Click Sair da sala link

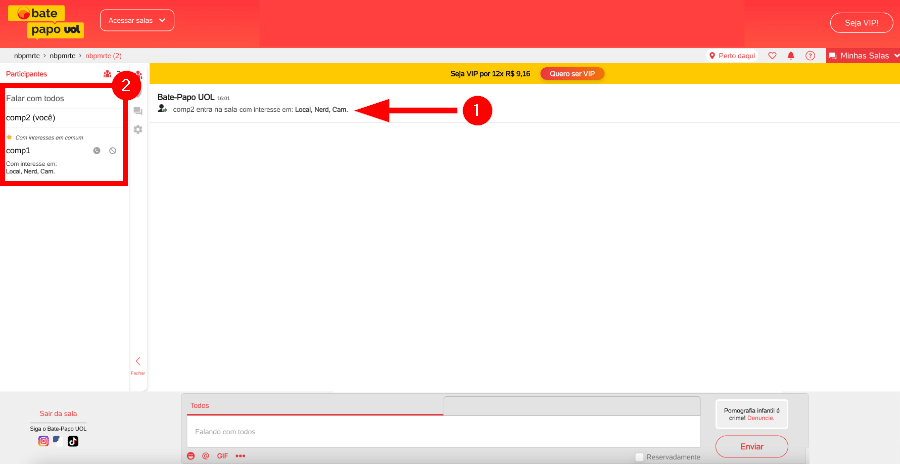pos(58,413)
